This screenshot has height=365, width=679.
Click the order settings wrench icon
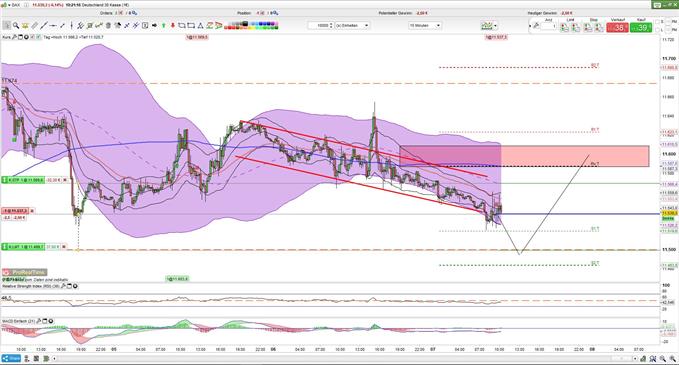tap(536, 26)
